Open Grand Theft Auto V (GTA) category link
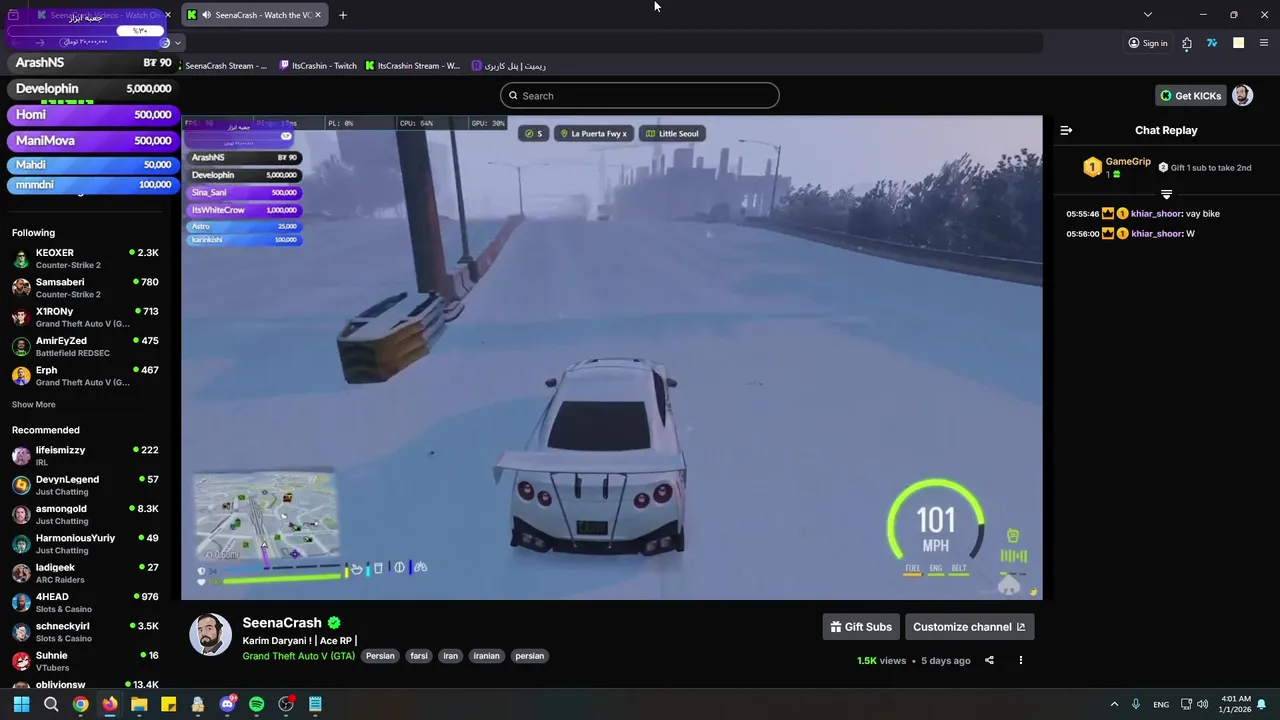The width and height of the screenshot is (1280, 720). click(x=299, y=656)
